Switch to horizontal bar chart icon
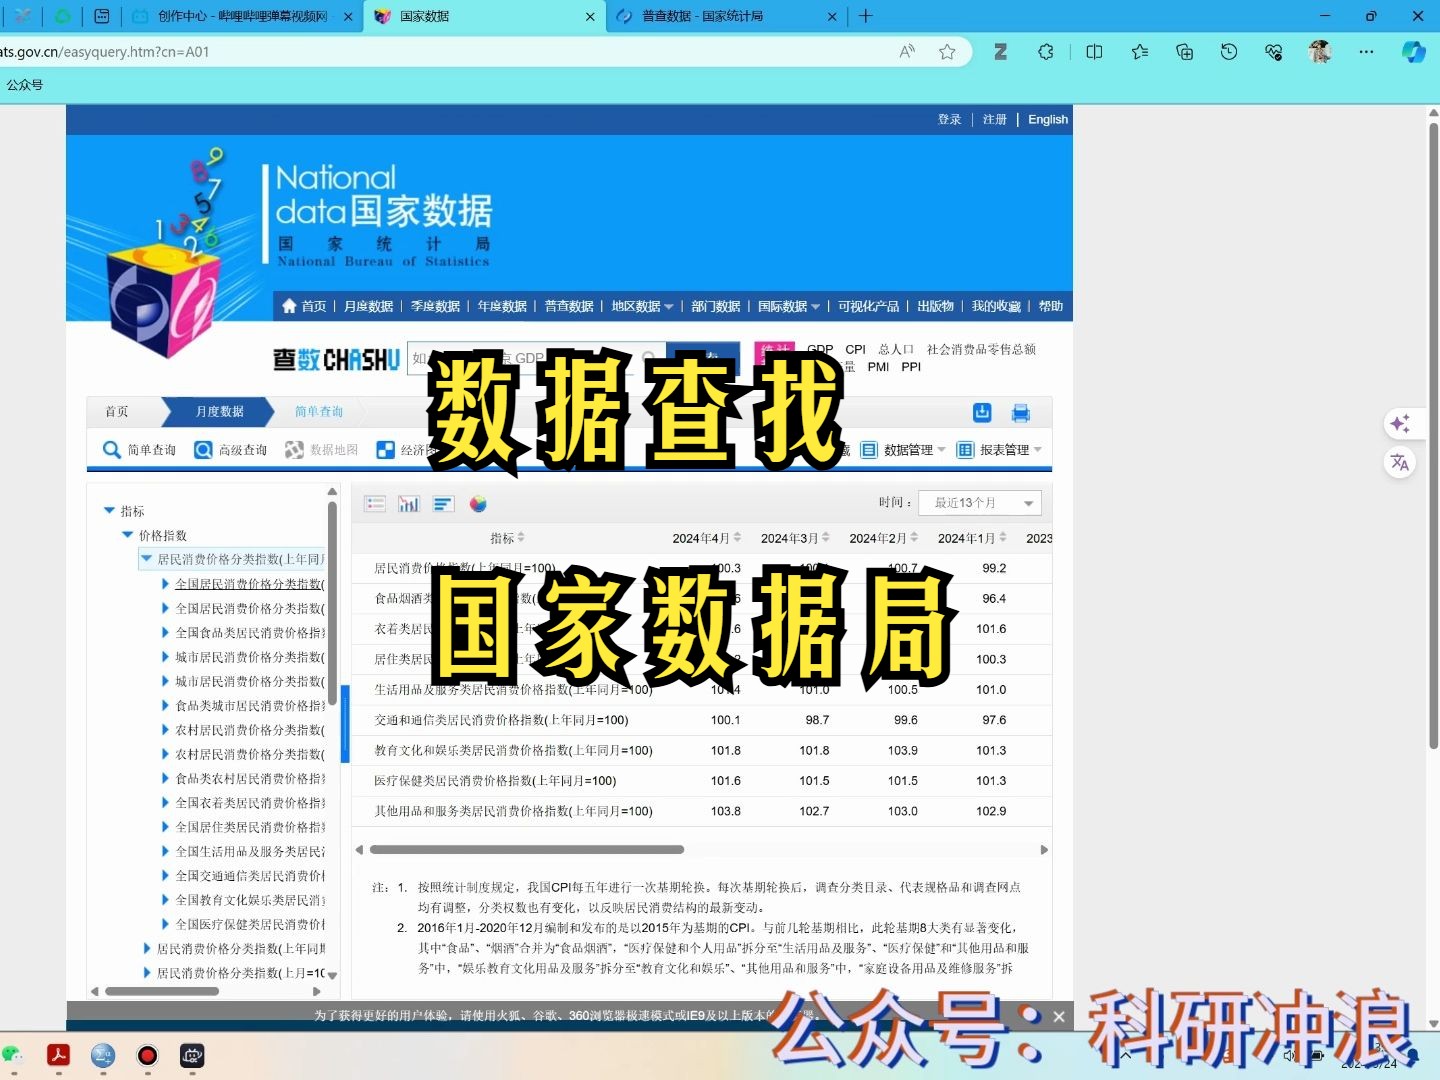This screenshot has height=1080, width=1440. [443, 504]
